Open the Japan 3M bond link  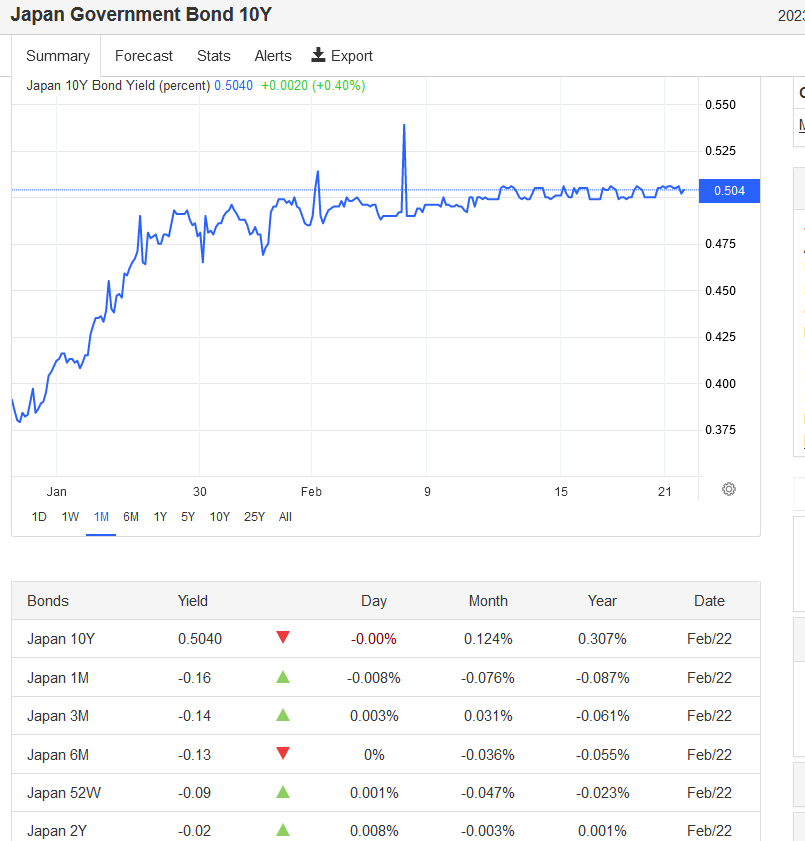[58, 716]
